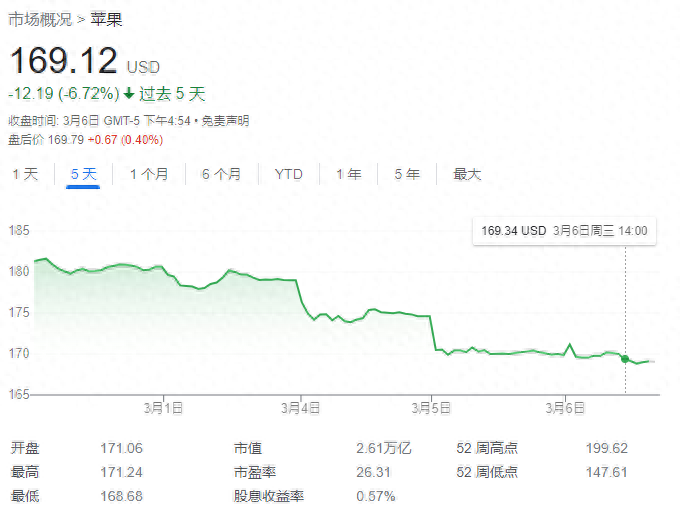The width and height of the screenshot is (681, 511).
Task: Click the 开盘 label
Action: [25, 448]
